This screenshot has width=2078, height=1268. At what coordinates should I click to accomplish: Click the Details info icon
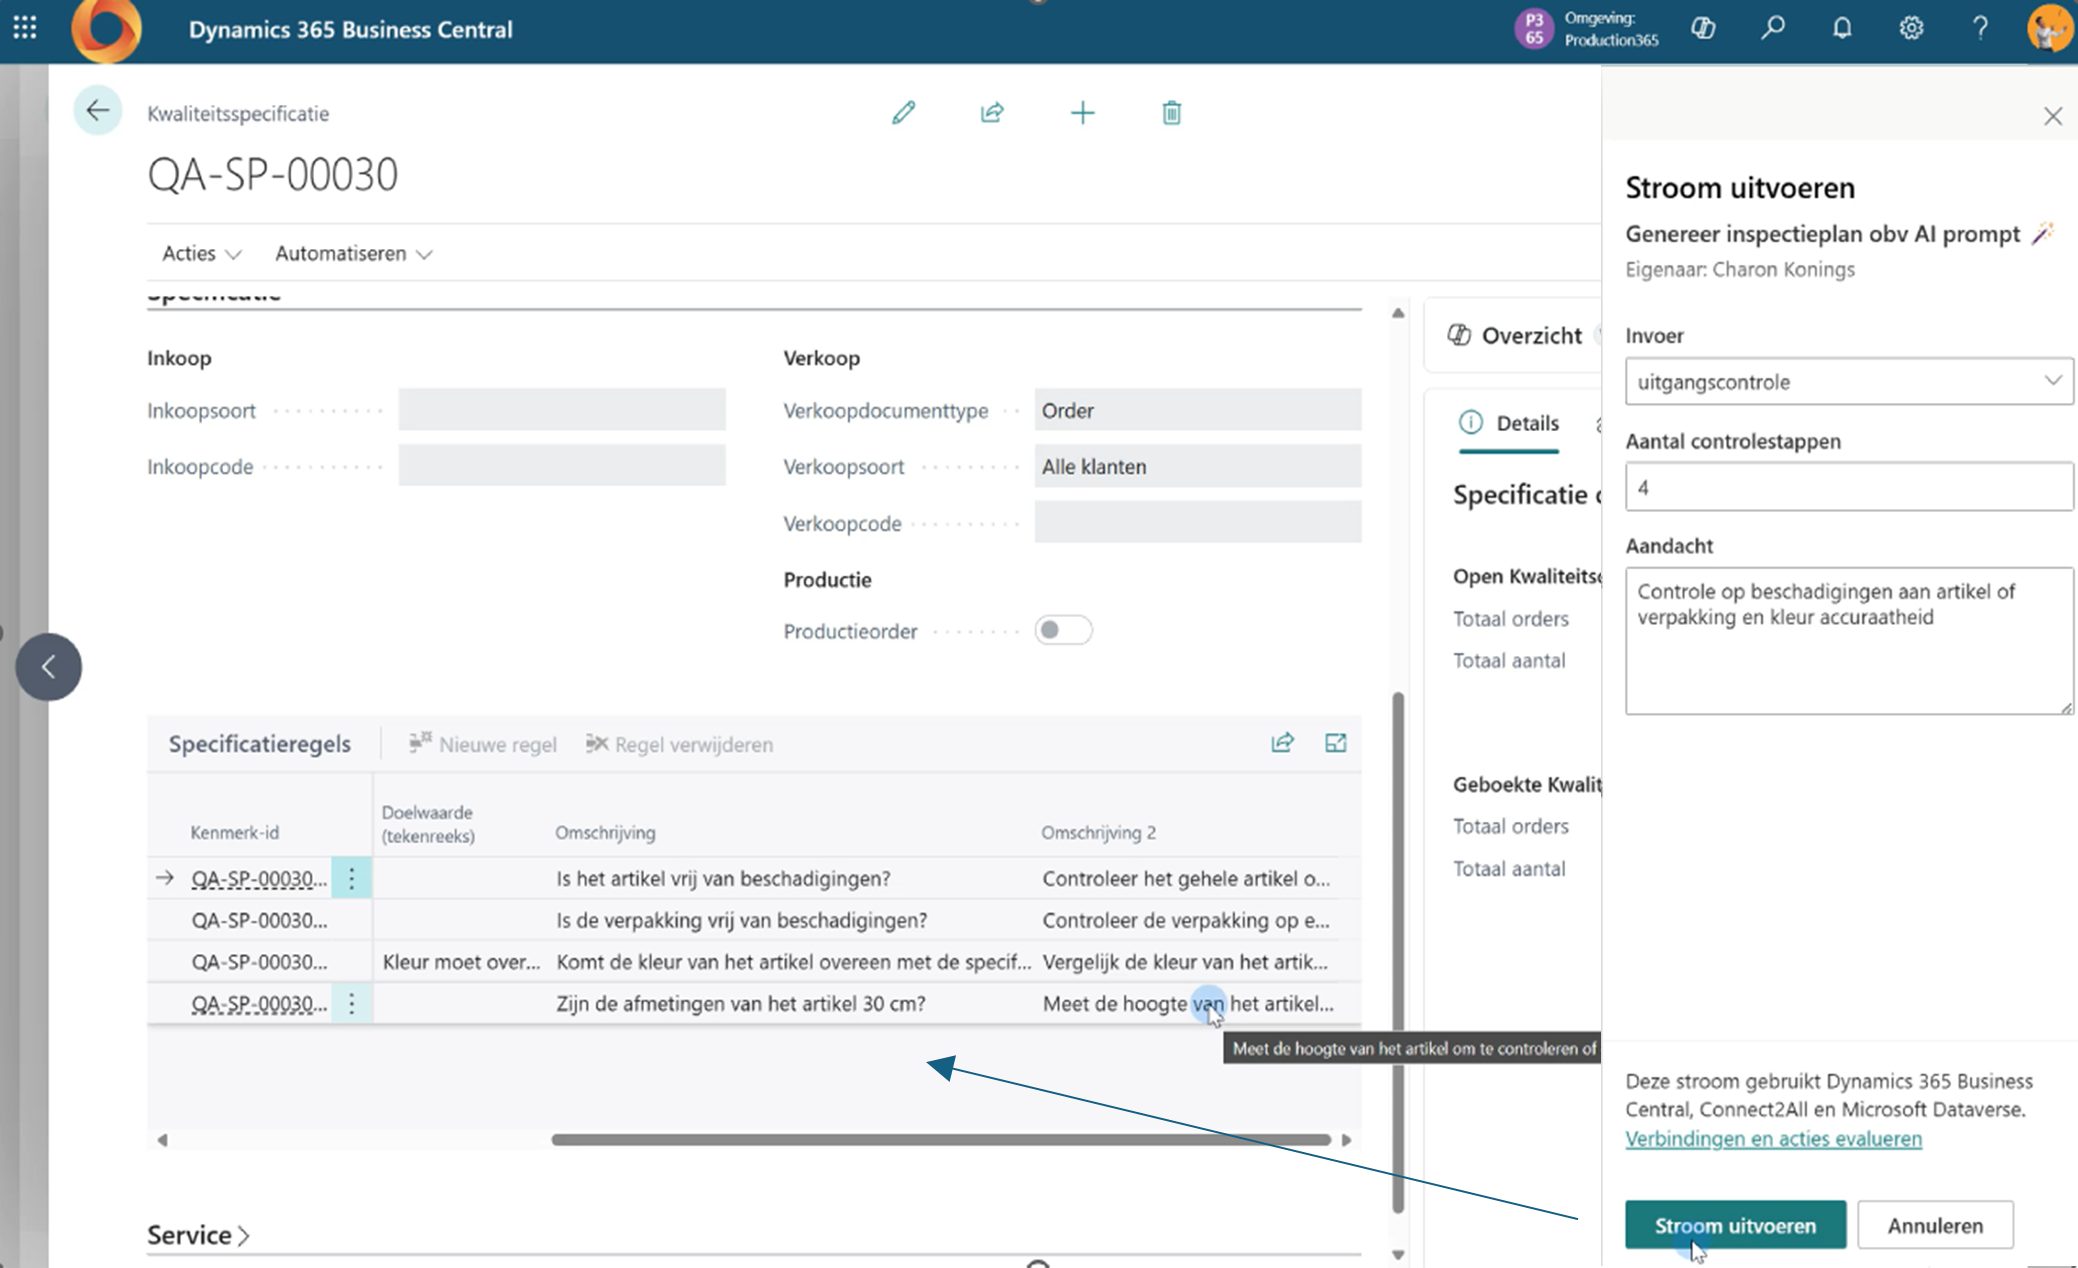pyautogui.click(x=1471, y=423)
